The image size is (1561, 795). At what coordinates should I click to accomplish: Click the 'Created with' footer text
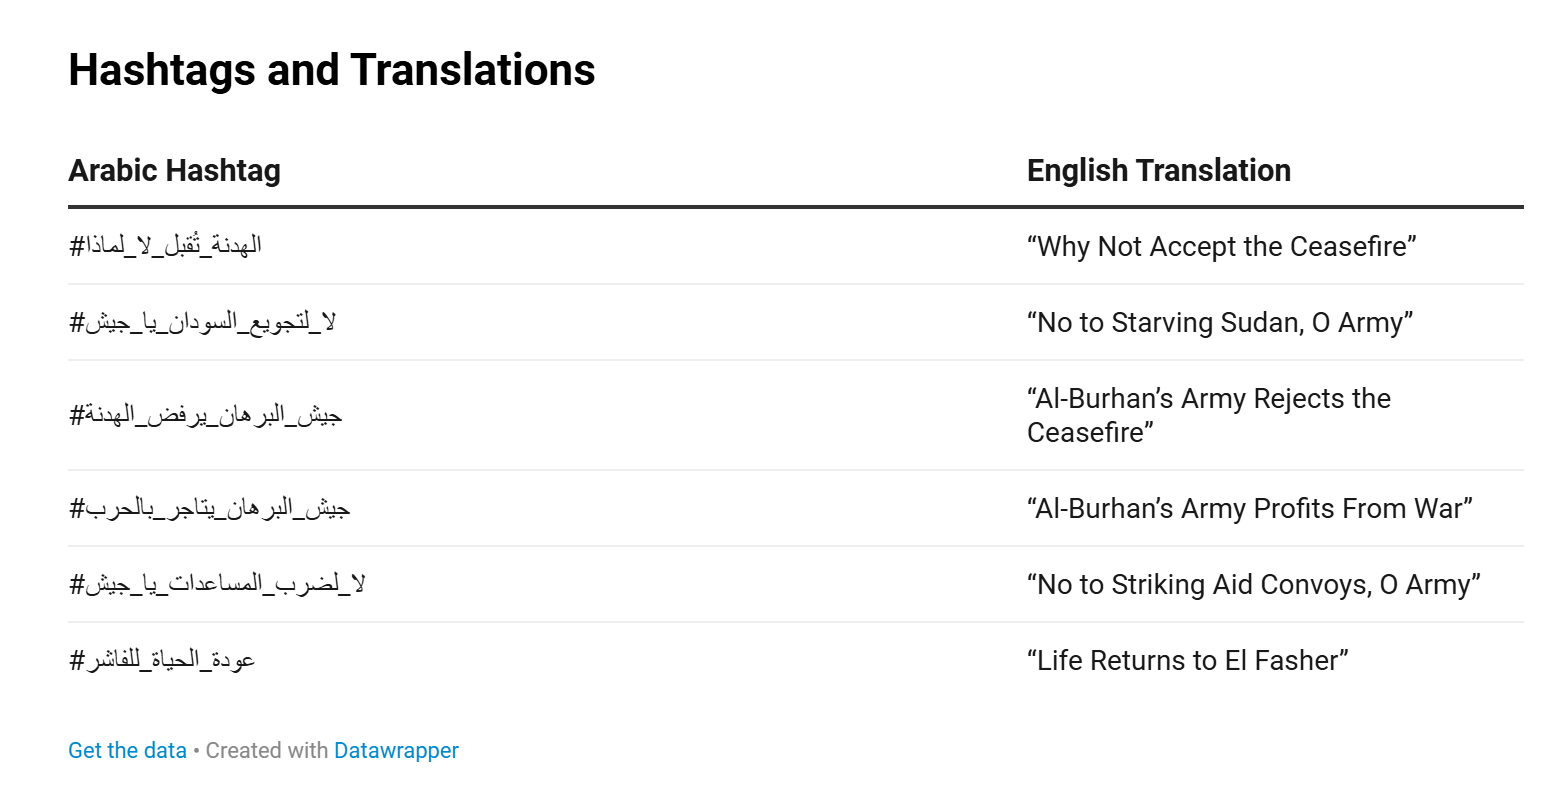(266, 750)
